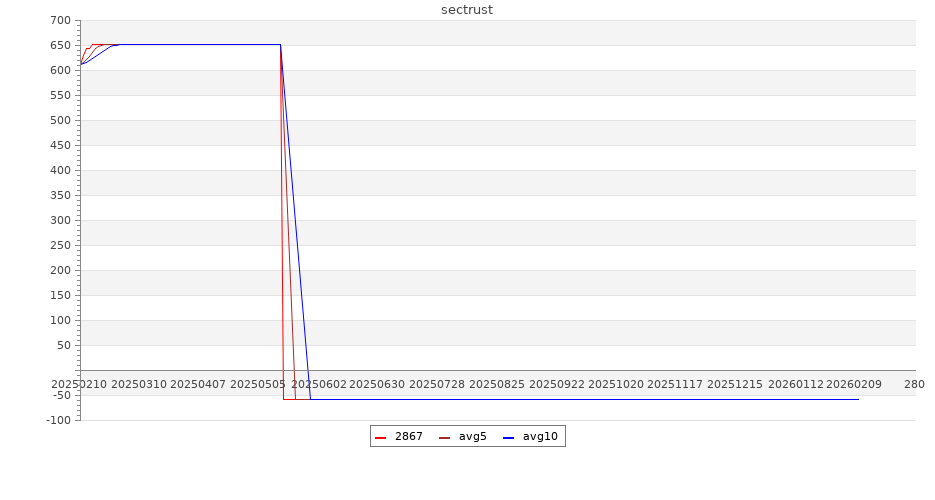Select the avg10 legend label
The image size is (935, 500).
(x=540, y=437)
